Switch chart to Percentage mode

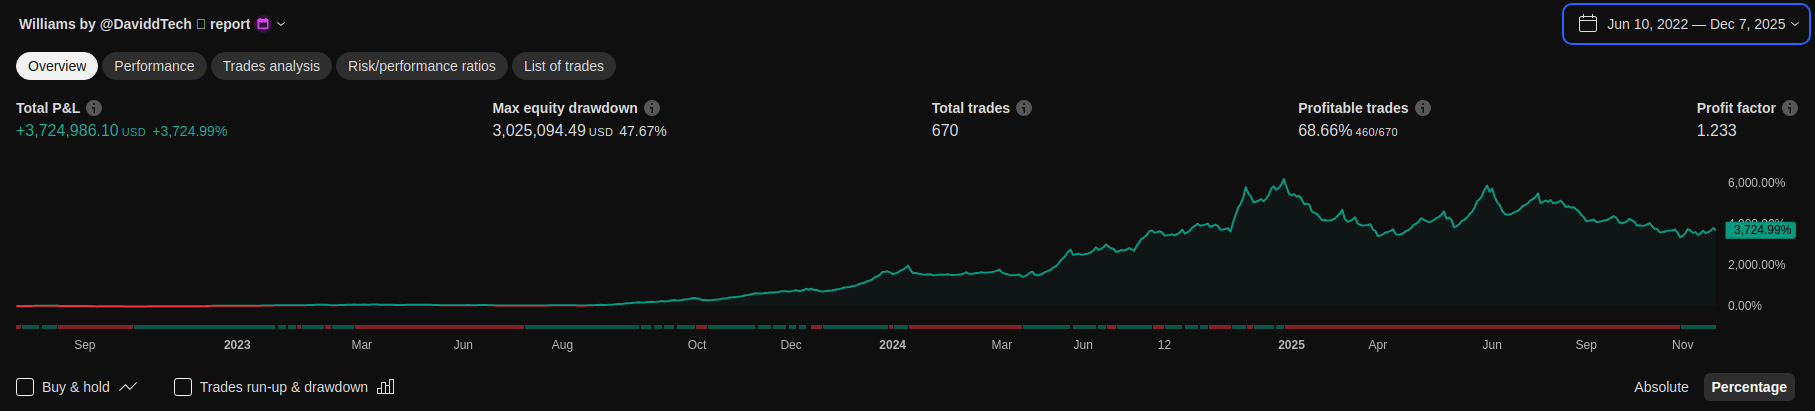tap(1748, 387)
